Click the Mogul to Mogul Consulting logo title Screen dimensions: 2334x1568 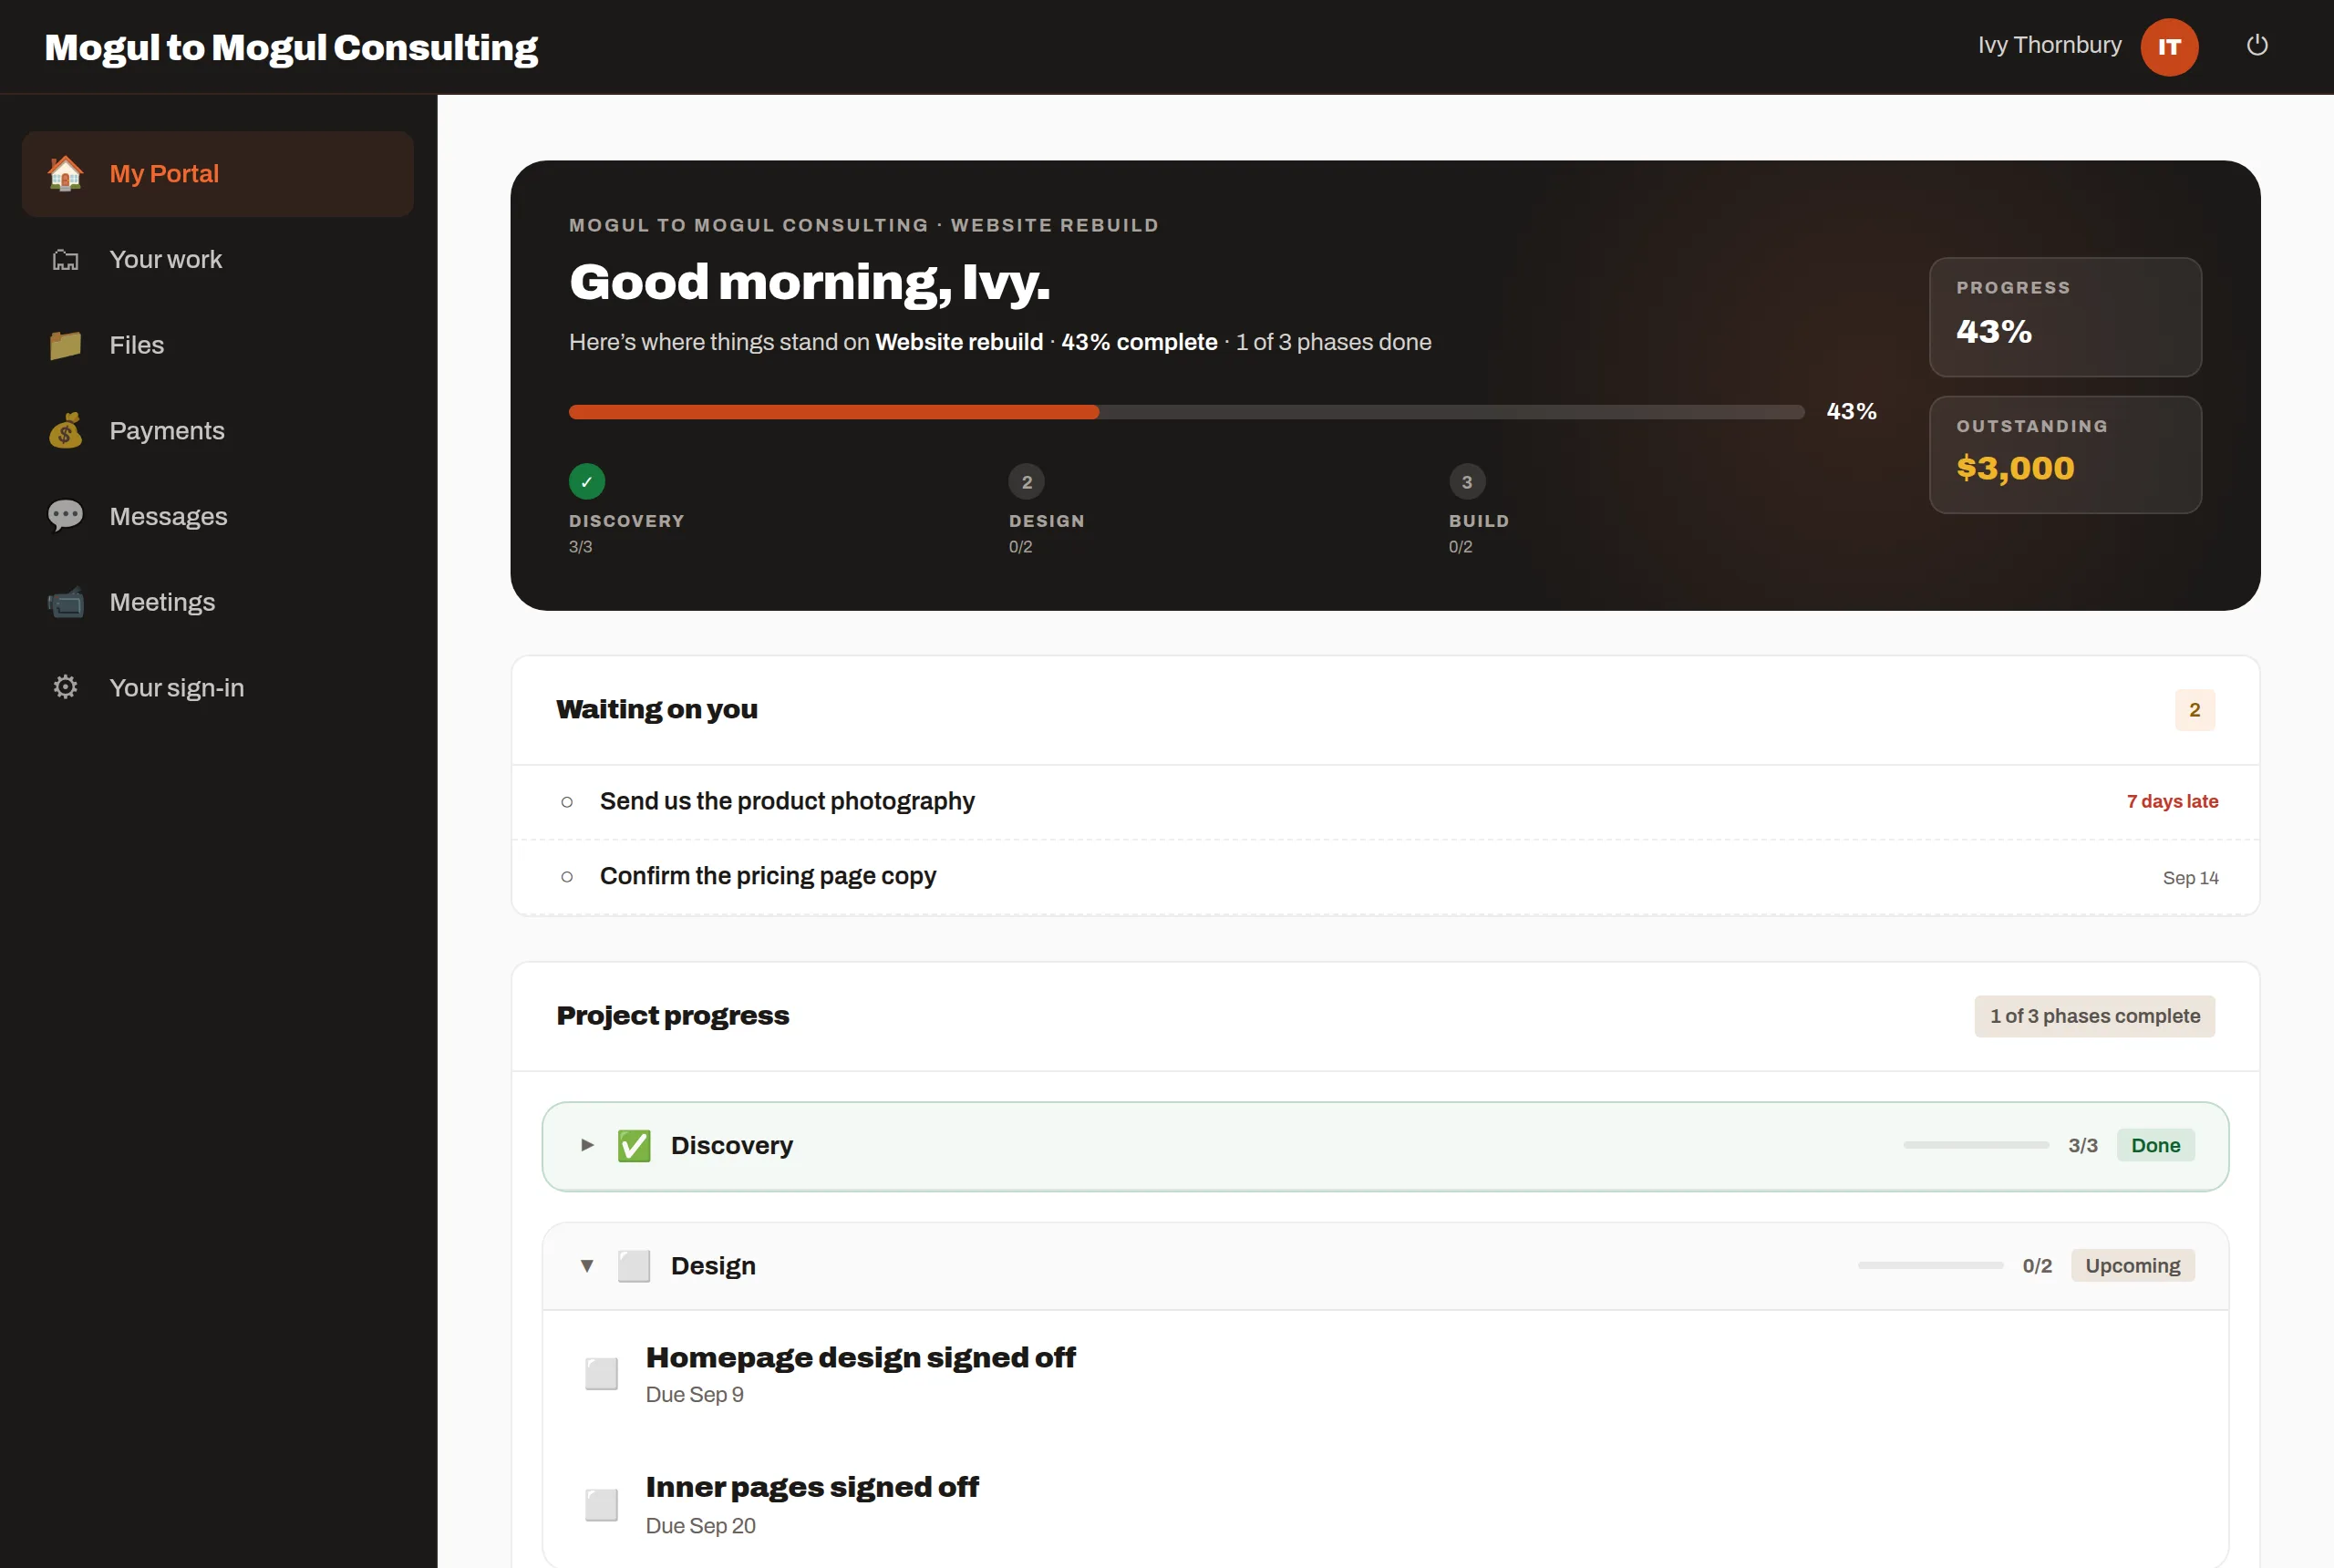point(291,47)
